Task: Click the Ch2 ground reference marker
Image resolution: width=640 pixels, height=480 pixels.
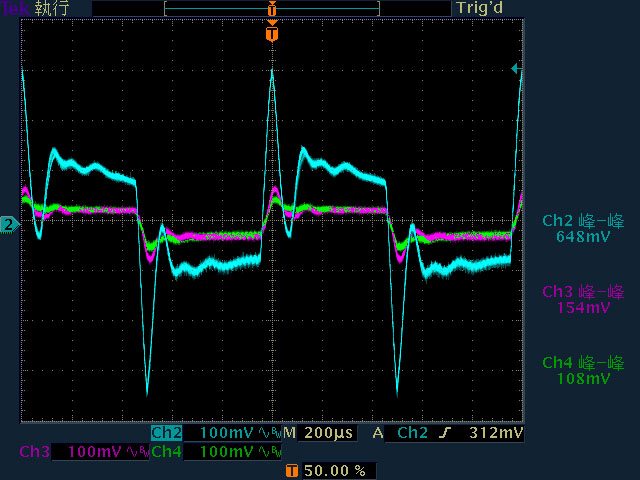Action: click(x=9, y=225)
